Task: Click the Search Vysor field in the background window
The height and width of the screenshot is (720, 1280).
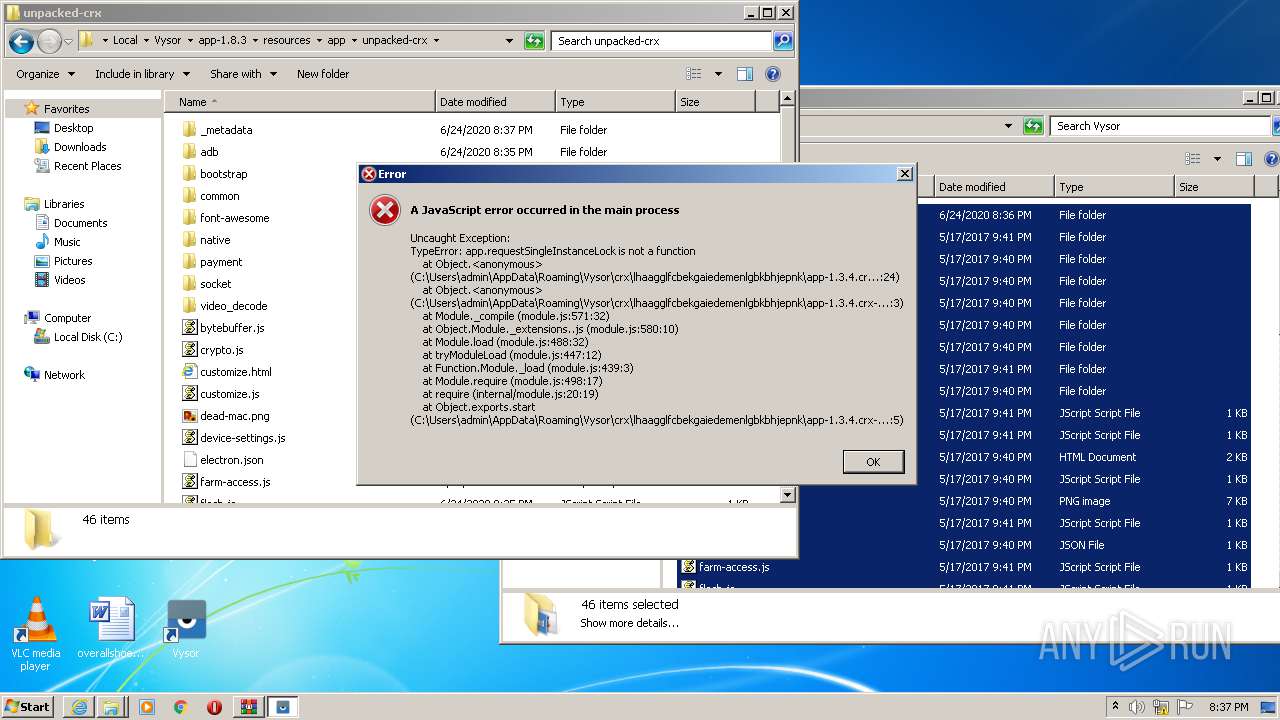Action: click(1160, 126)
